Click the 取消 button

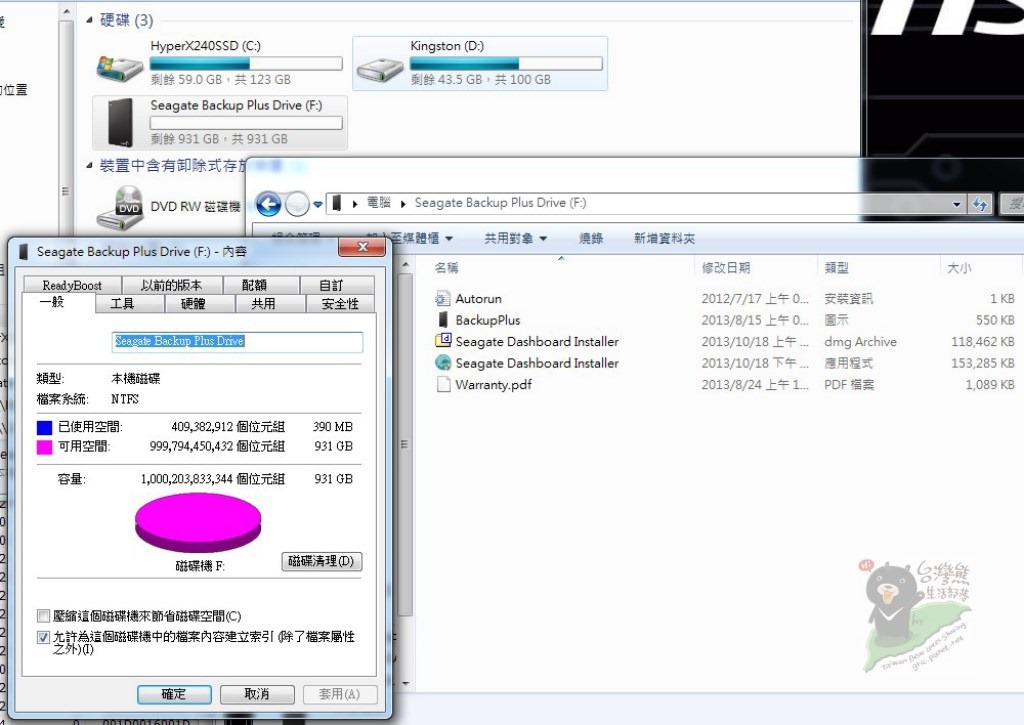pyautogui.click(x=257, y=694)
